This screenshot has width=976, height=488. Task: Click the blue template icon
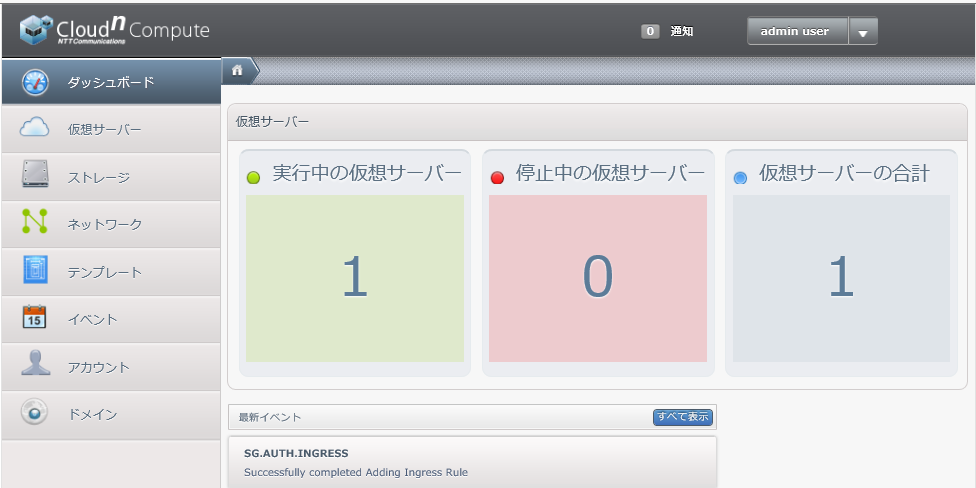click(x=35, y=271)
